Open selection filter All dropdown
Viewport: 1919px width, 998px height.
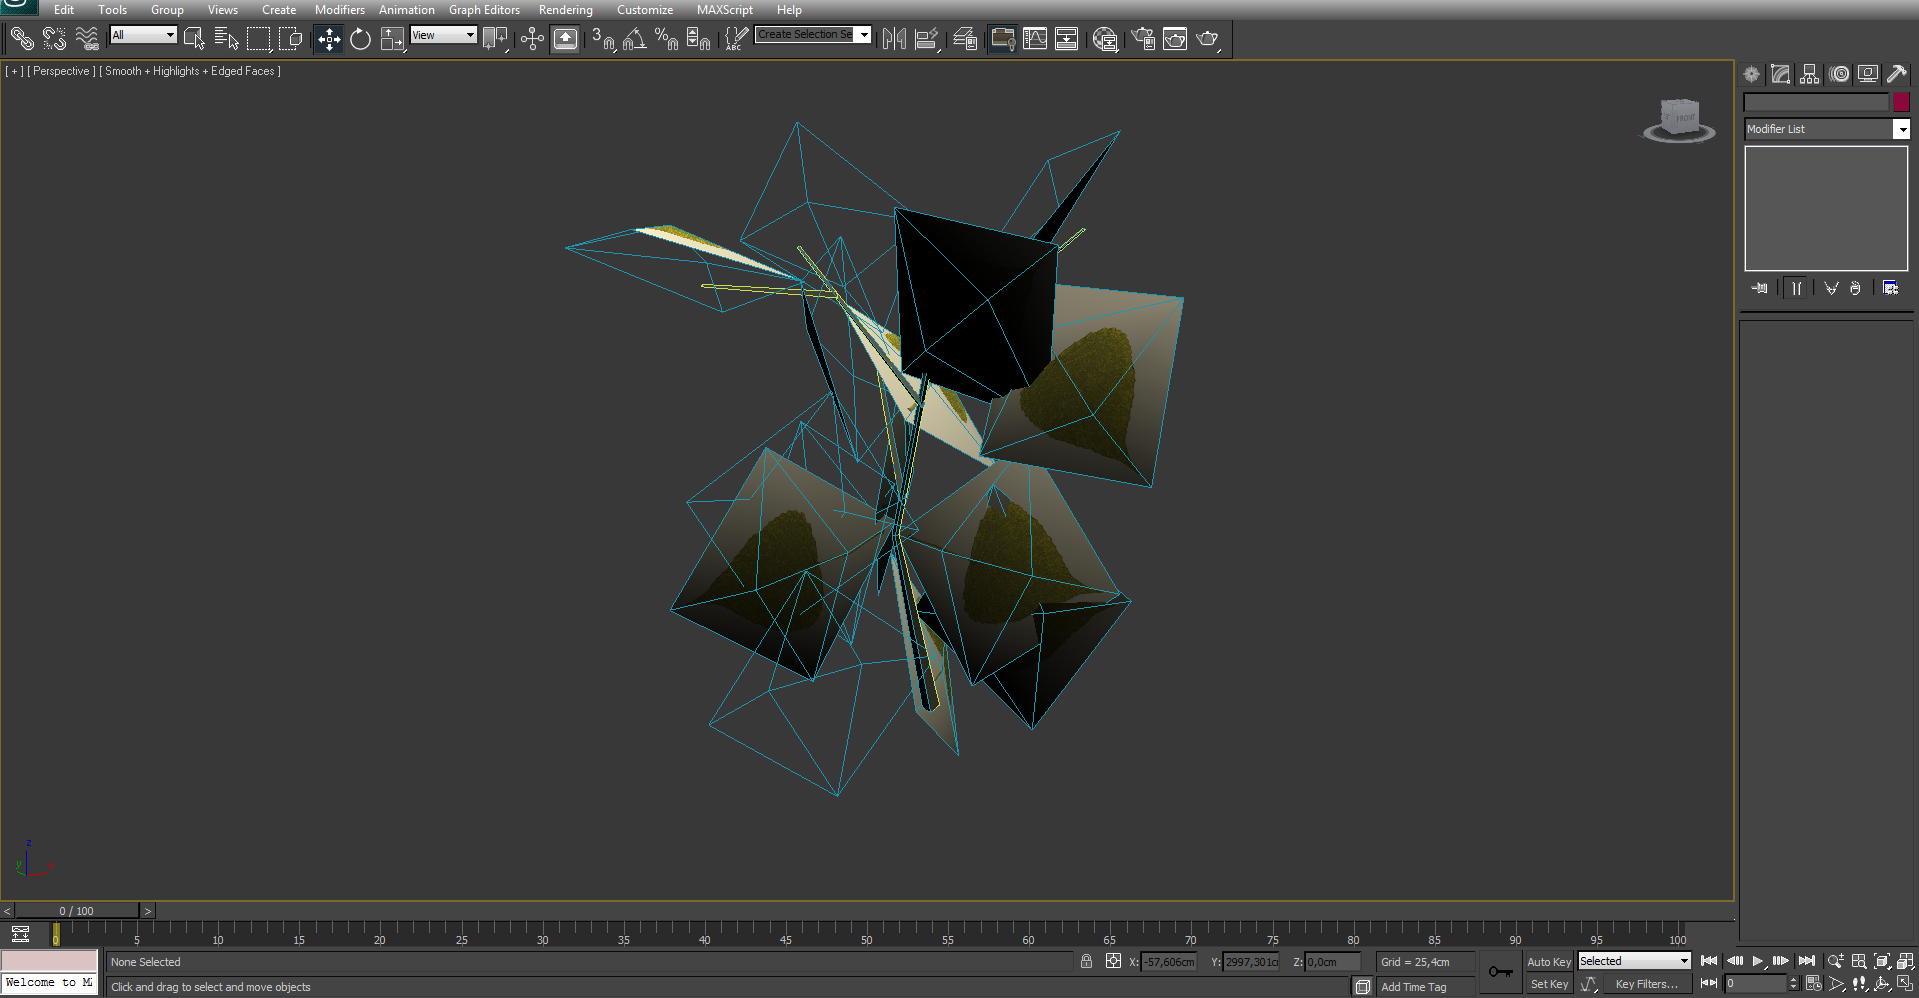pos(143,35)
